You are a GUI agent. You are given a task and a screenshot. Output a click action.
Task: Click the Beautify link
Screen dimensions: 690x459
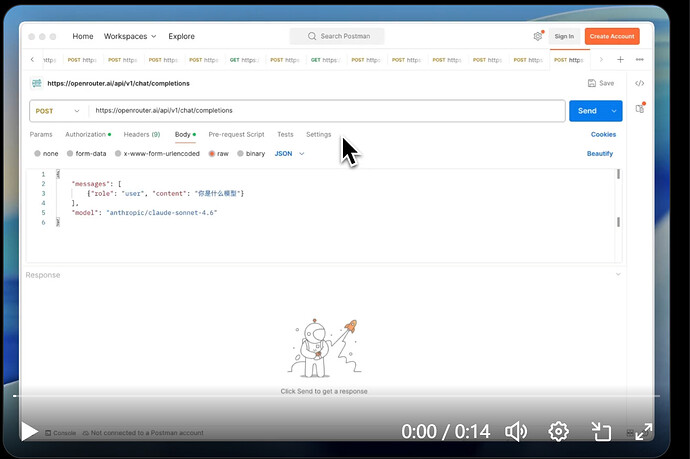pos(600,154)
